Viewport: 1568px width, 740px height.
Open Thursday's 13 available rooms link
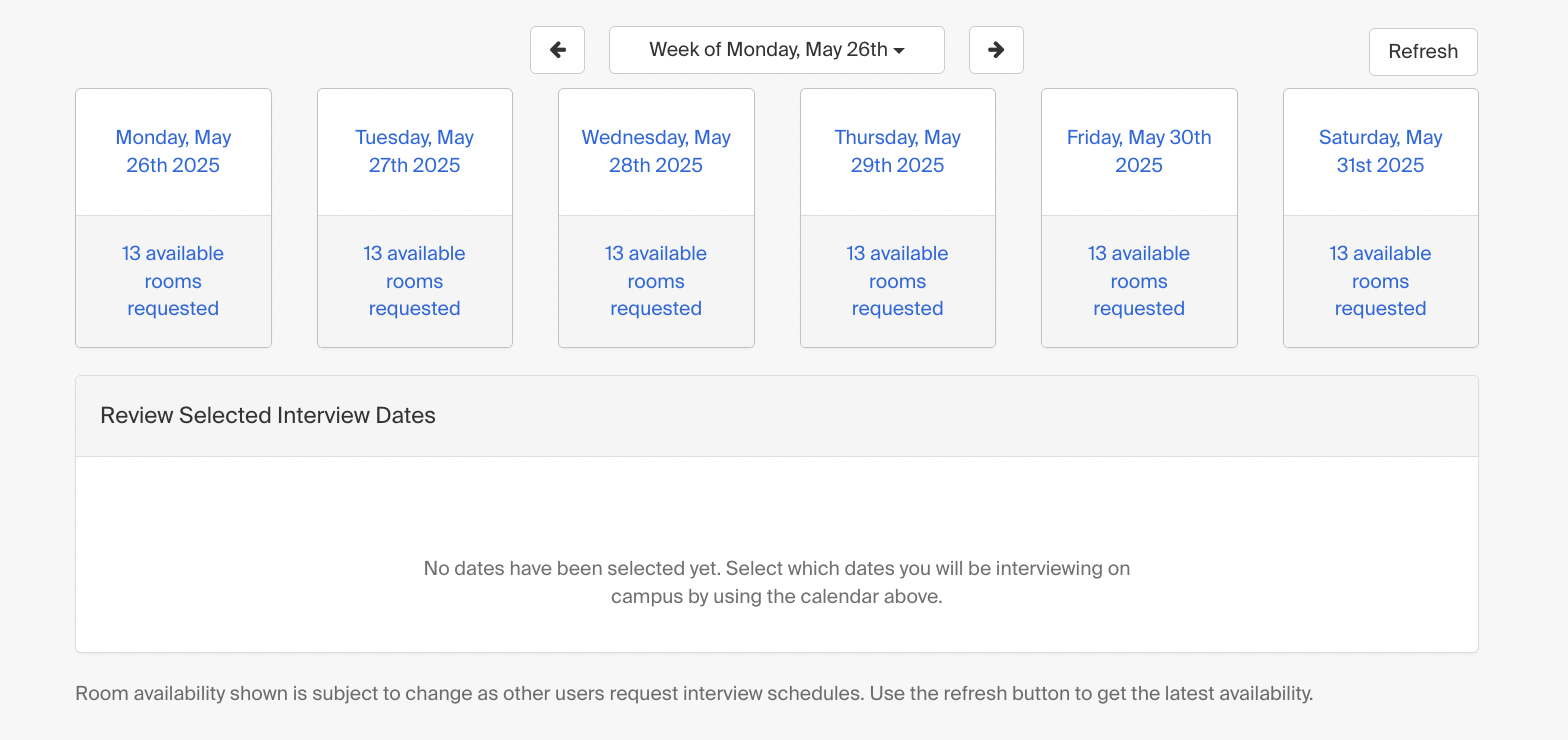897,281
